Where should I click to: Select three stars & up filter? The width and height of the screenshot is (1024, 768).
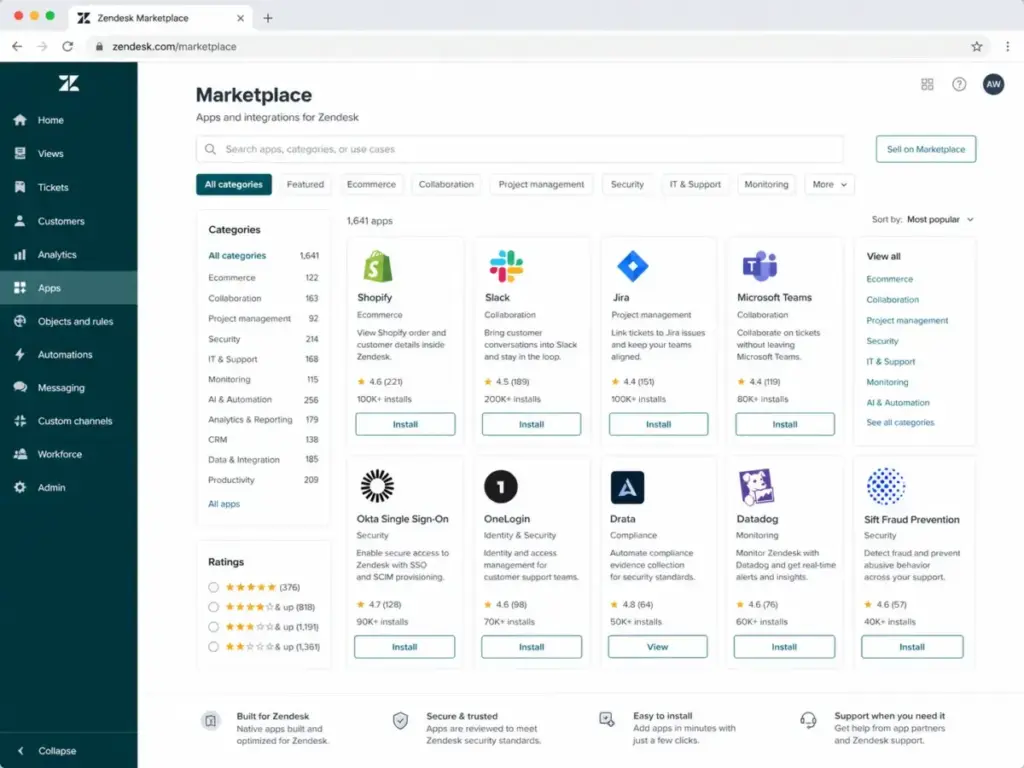[214, 627]
